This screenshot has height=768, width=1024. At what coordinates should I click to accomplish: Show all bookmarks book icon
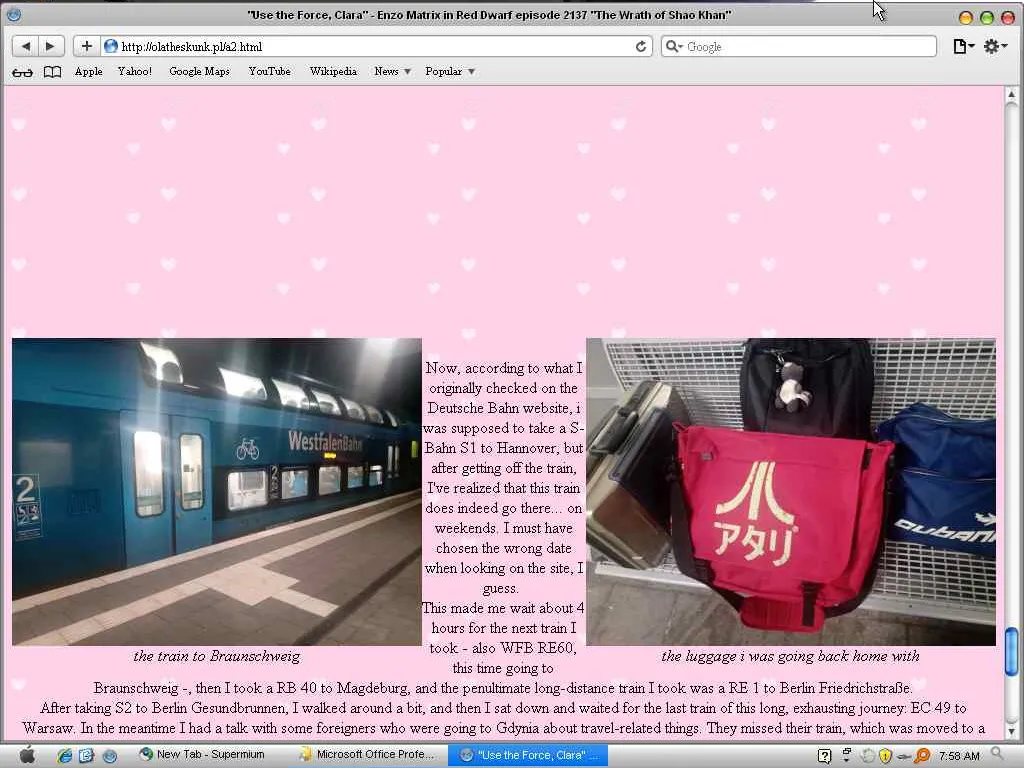pos(52,72)
